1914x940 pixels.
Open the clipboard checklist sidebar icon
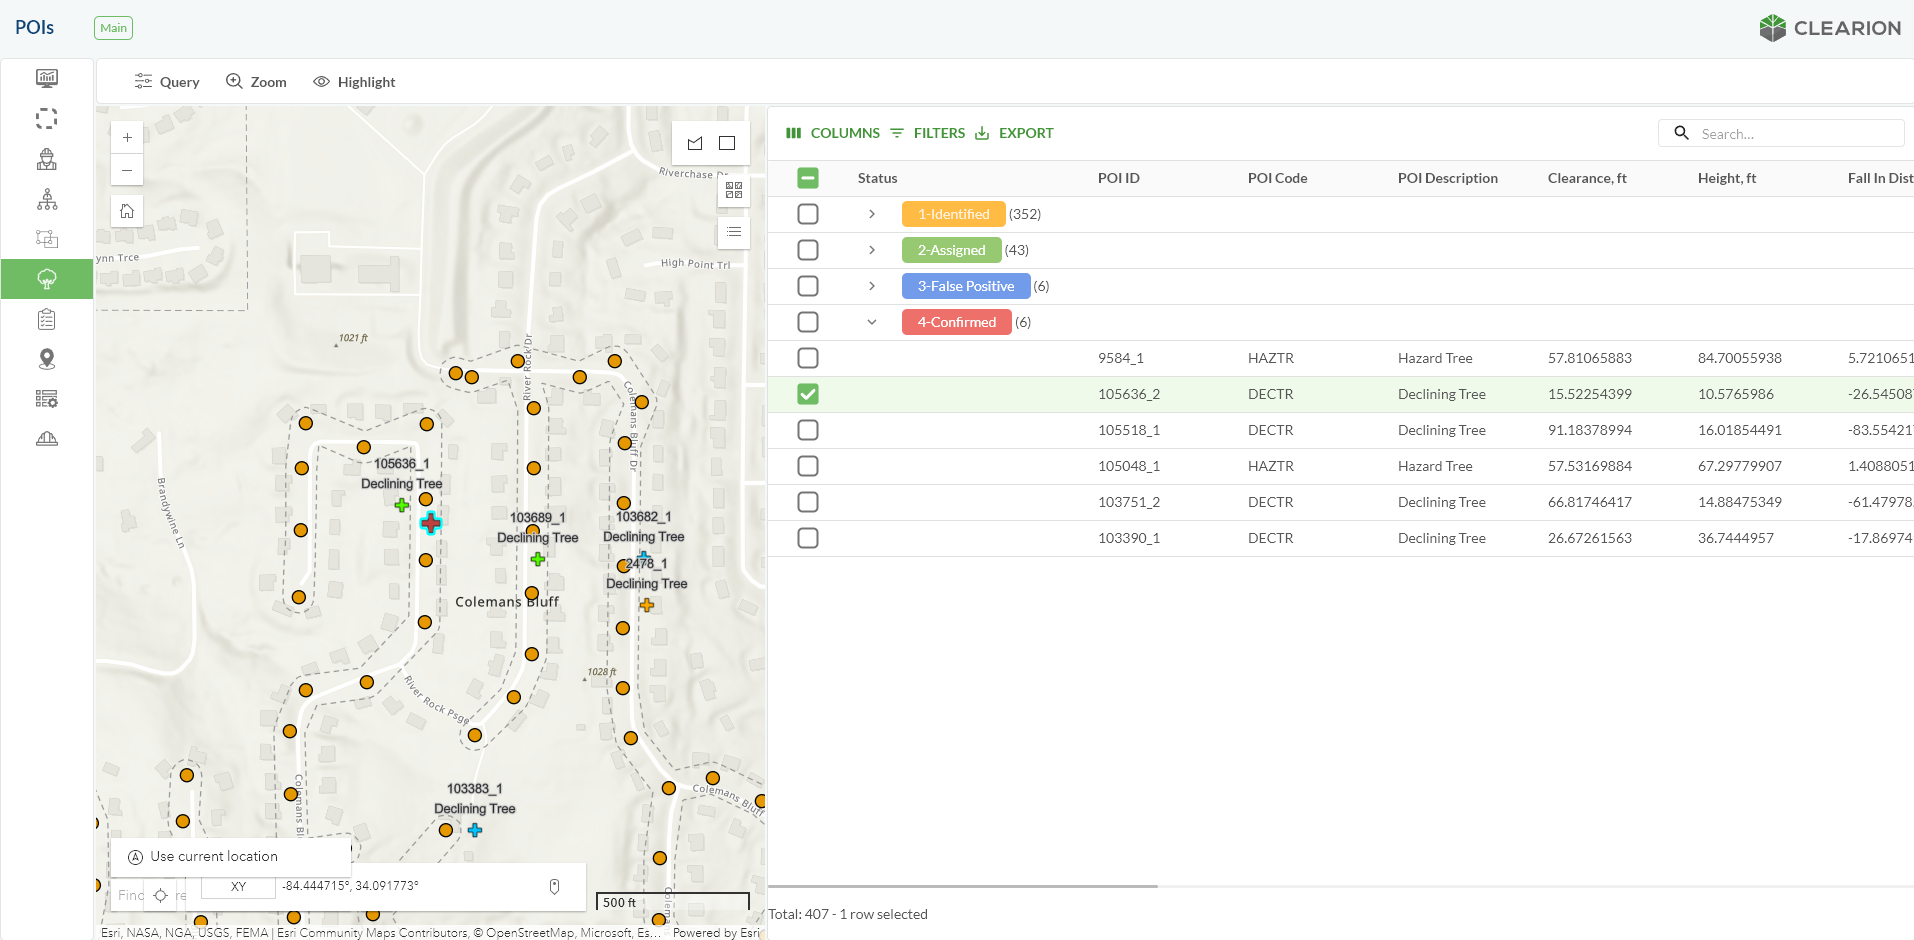tap(47, 319)
